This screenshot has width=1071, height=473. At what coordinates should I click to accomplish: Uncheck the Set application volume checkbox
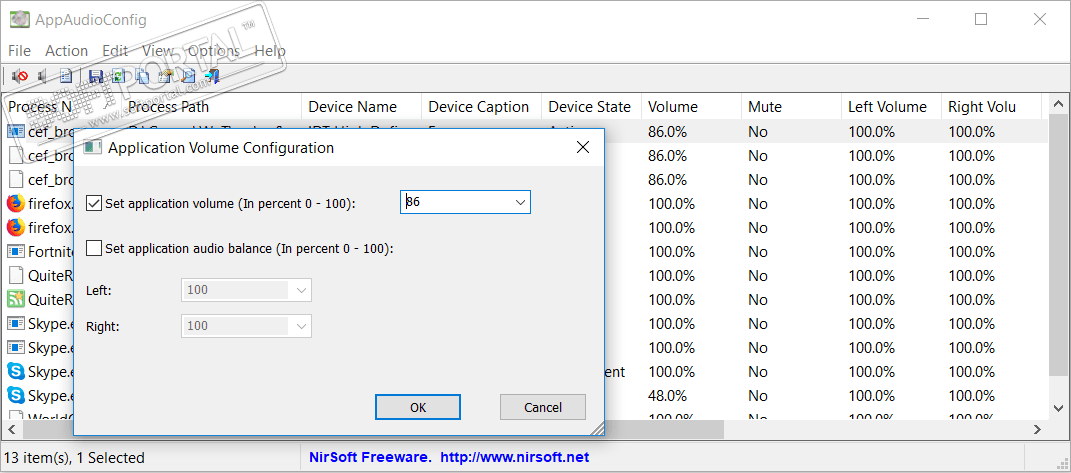click(95, 203)
